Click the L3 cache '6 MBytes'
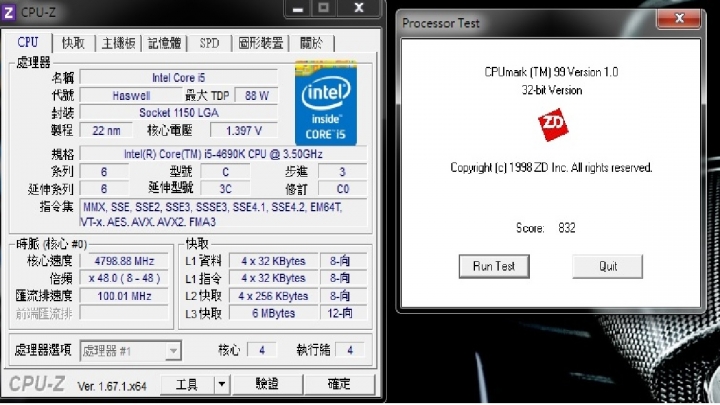Image resolution: width=720 pixels, height=405 pixels. (273, 313)
